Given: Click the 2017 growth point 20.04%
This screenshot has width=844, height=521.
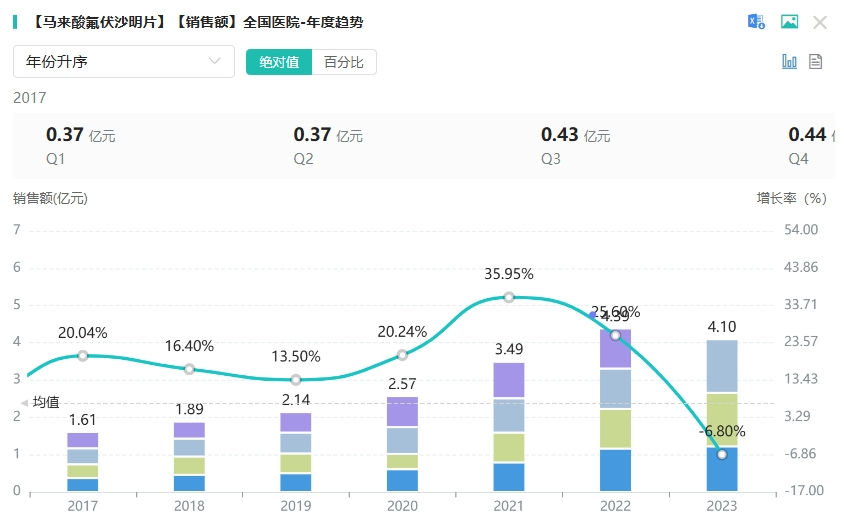Looking at the screenshot, I should pos(82,356).
